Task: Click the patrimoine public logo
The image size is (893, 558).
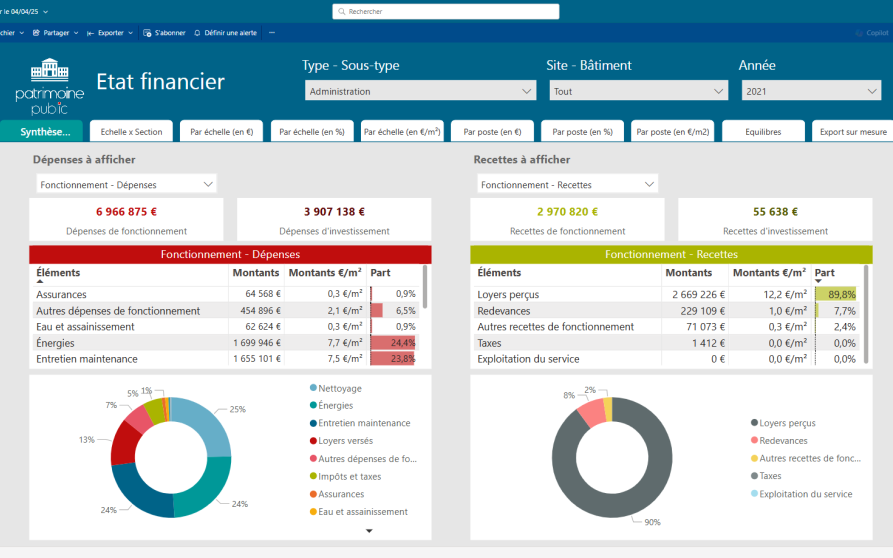Action: 50,87
